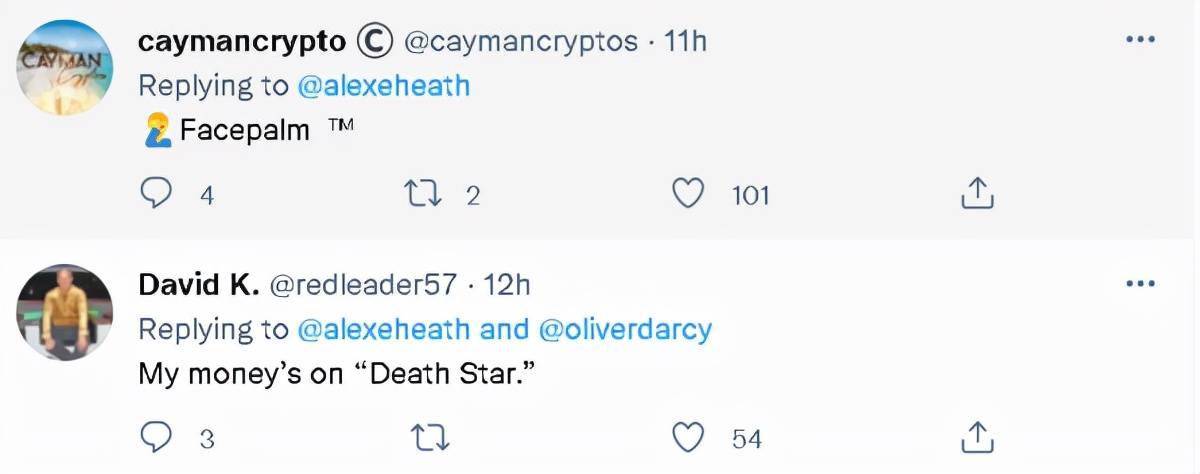
Task: Reply to caymancrypto's Facepalm tweet
Action: (155, 193)
